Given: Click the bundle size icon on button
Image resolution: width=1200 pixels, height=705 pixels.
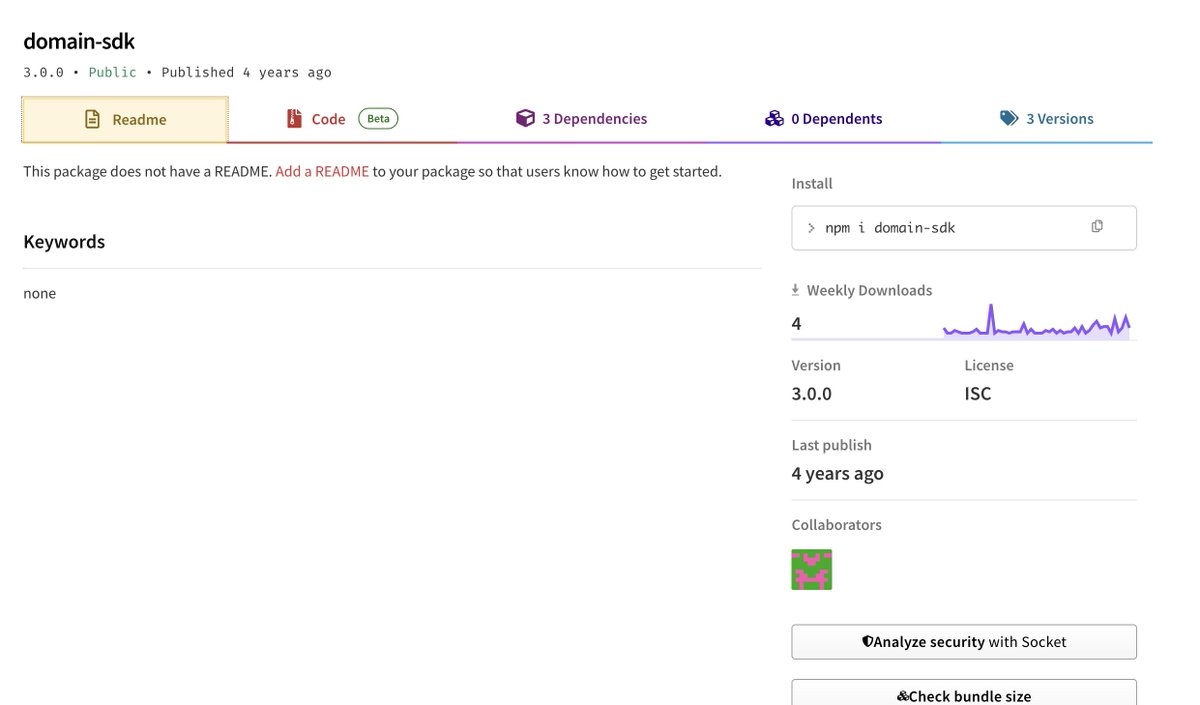Looking at the screenshot, I should 902,697.
